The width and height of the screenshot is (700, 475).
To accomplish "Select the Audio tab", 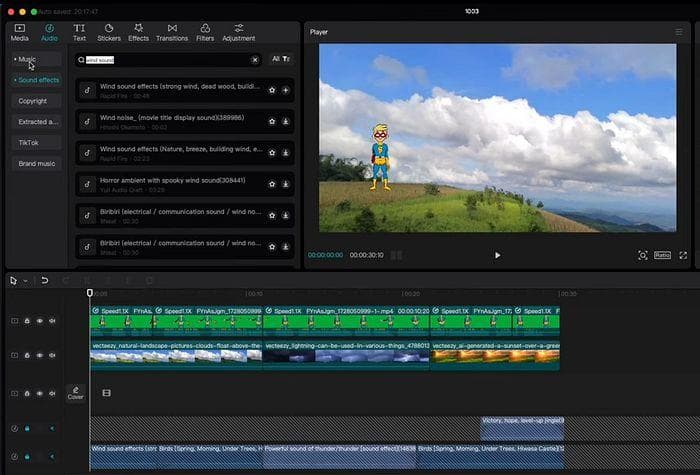I will [x=49, y=33].
